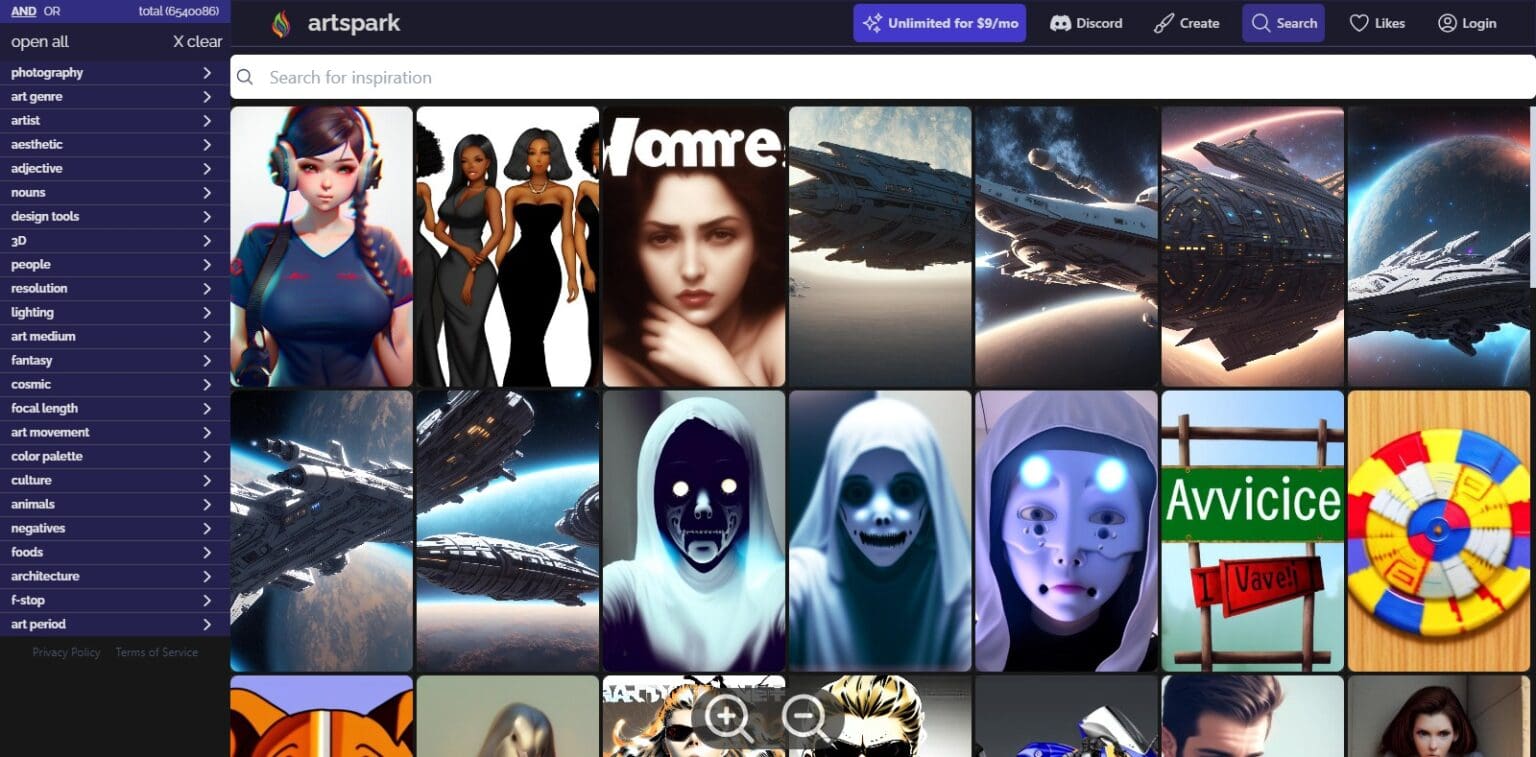Viewport: 1536px width, 757px height.
Task: Click the artspark flame logo icon
Action: 281,24
